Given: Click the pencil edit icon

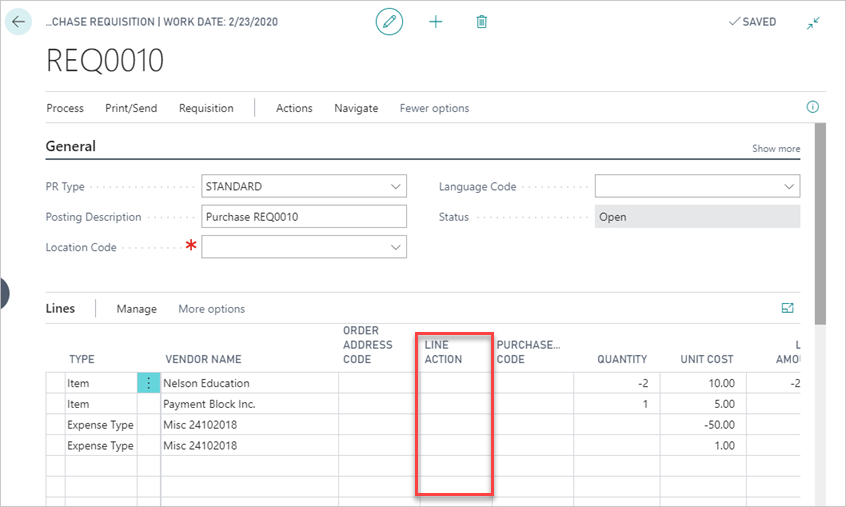Looking at the screenshot, I should click(389, 21).
